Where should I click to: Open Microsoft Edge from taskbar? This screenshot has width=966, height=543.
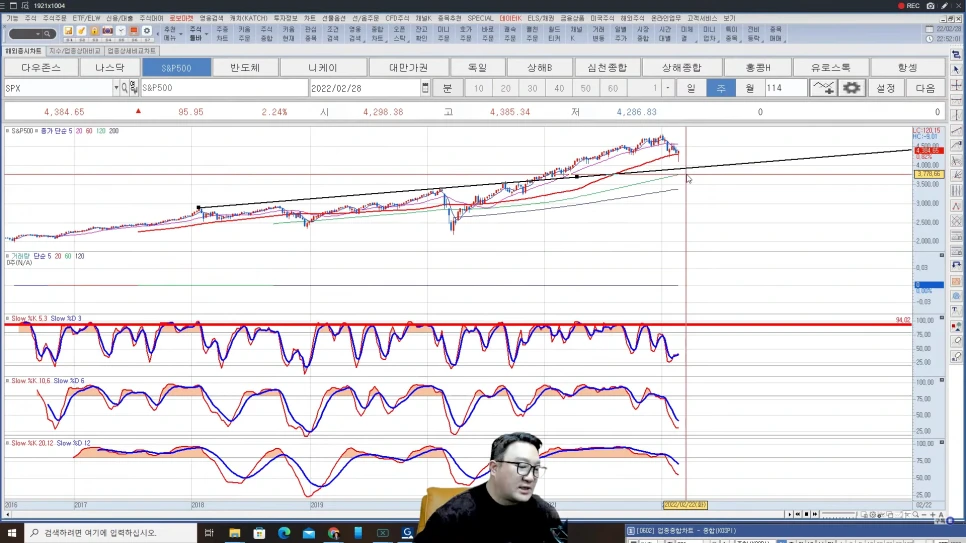(x=284, y=533)
